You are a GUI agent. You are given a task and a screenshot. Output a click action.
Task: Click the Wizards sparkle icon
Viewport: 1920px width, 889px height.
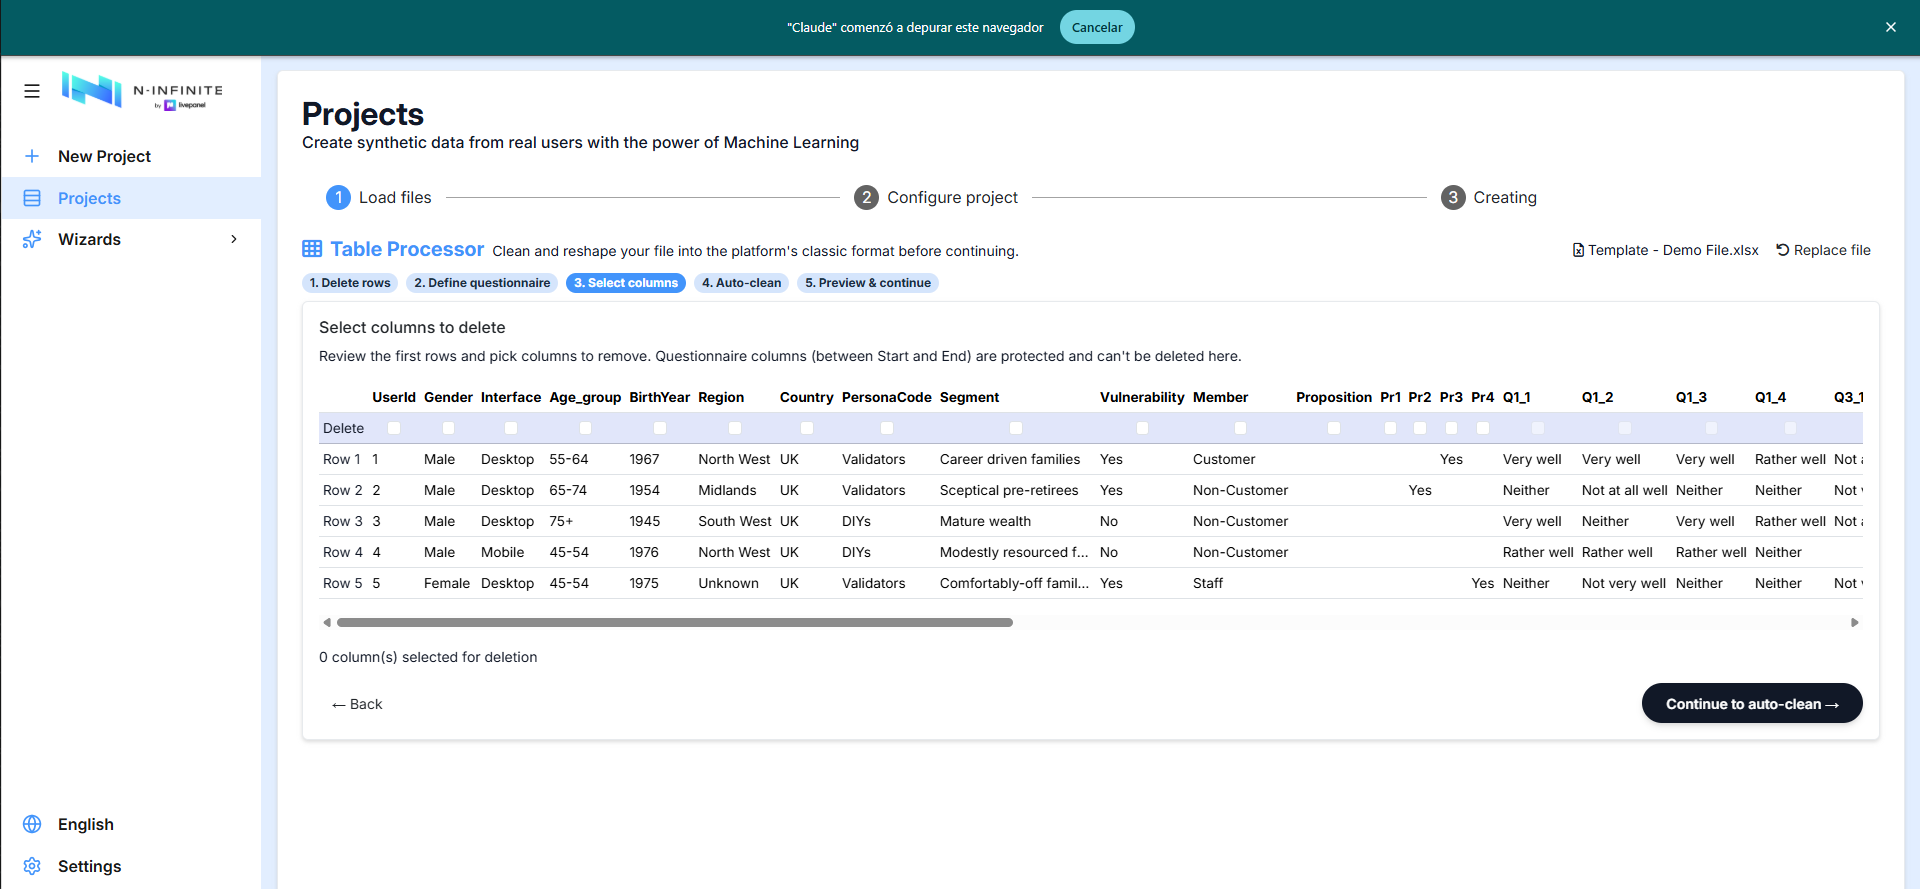[x=32, y=239]
